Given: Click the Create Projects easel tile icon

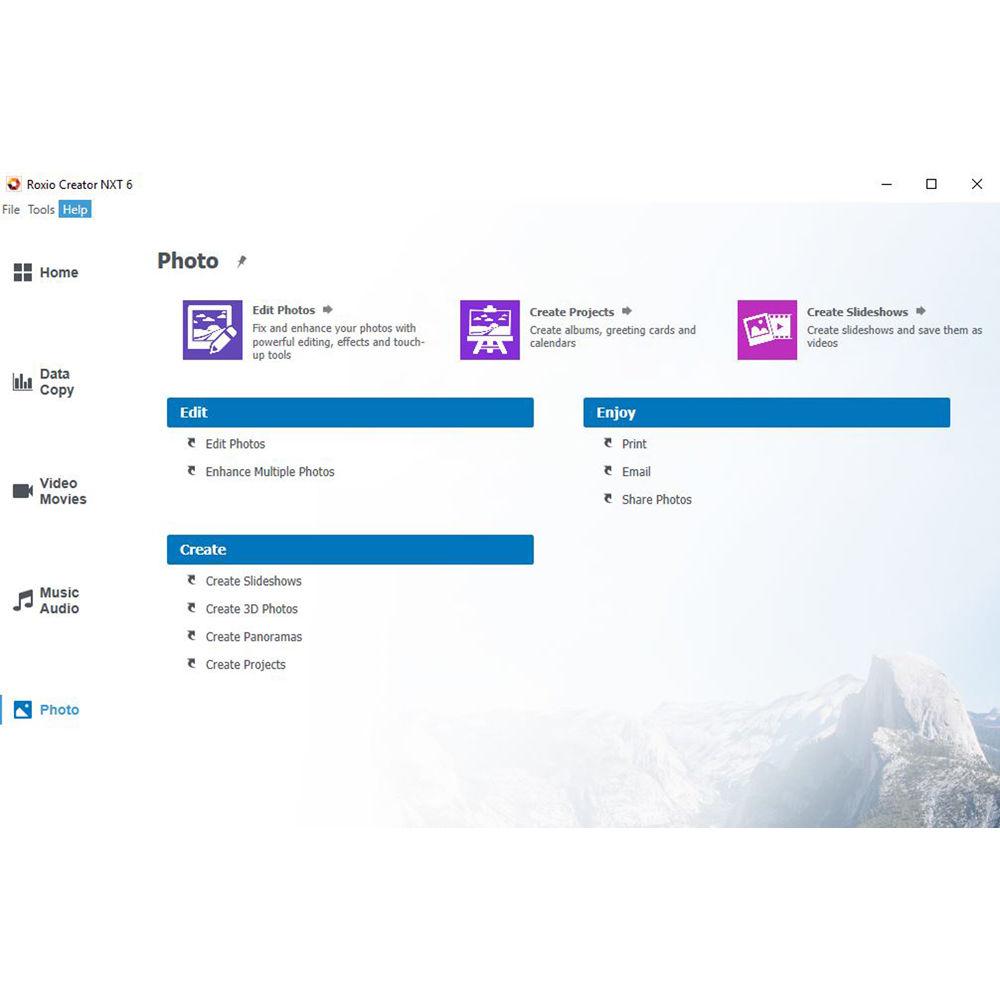Looking at the screenshot, I should point(489,330).
